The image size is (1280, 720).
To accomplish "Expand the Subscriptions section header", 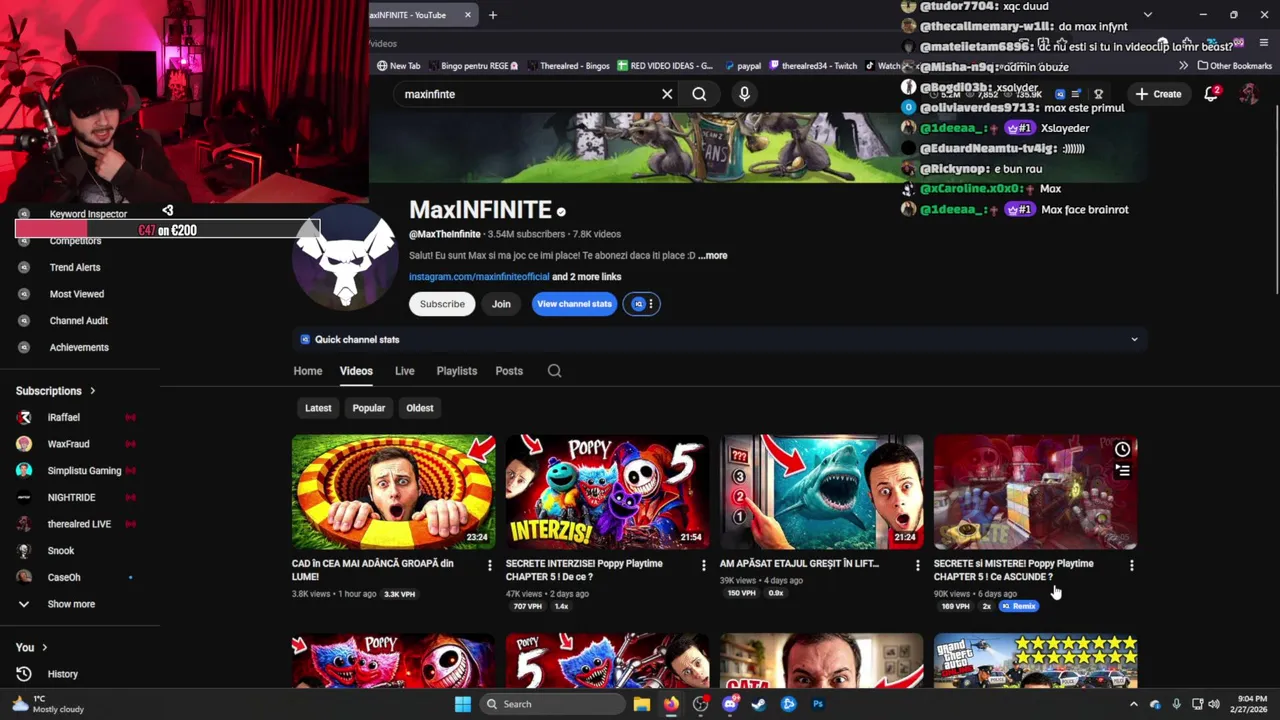I will click(x=56, y=391).
